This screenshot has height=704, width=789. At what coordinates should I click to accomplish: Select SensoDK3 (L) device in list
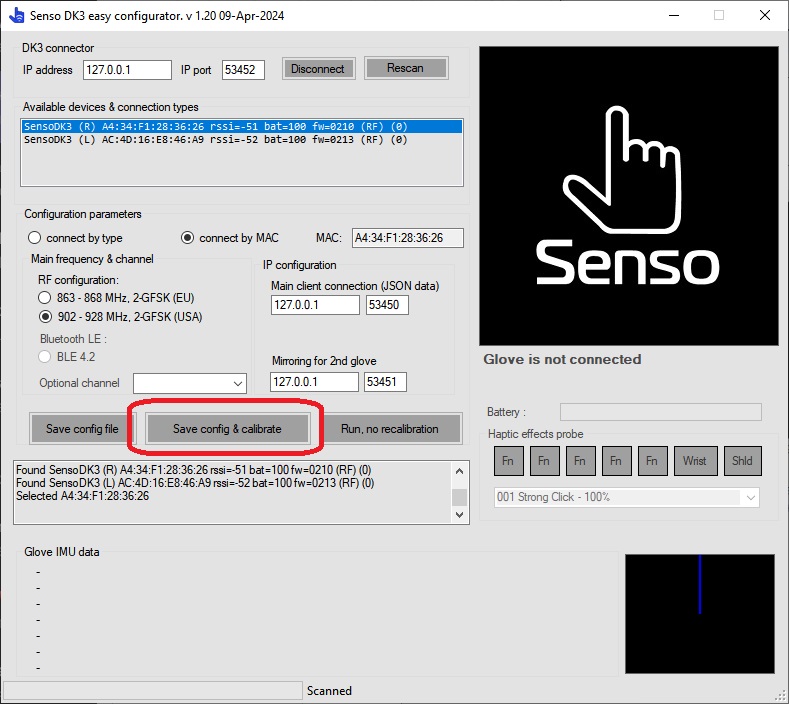(x=214, y=141)
